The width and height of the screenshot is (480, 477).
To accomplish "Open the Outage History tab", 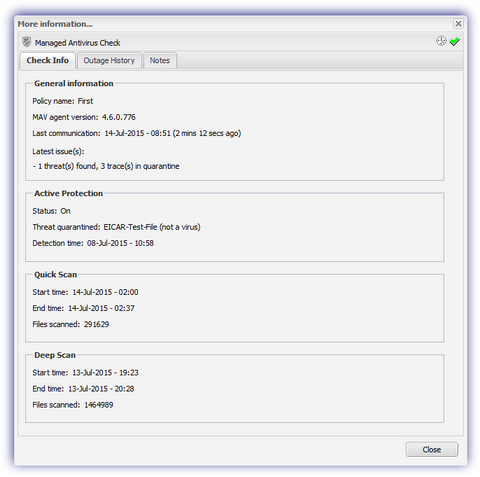I will tap(109, 60).
